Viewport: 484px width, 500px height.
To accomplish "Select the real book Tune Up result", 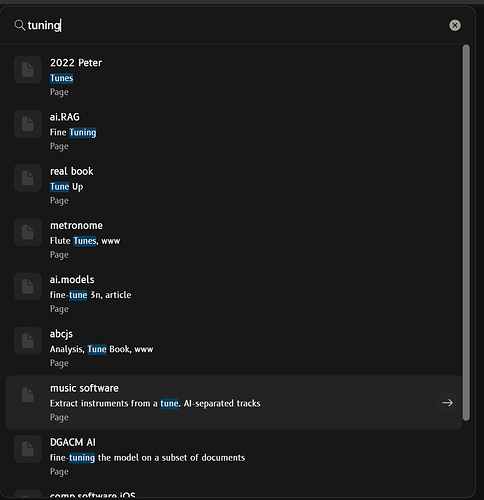I will tap(234, 186).
